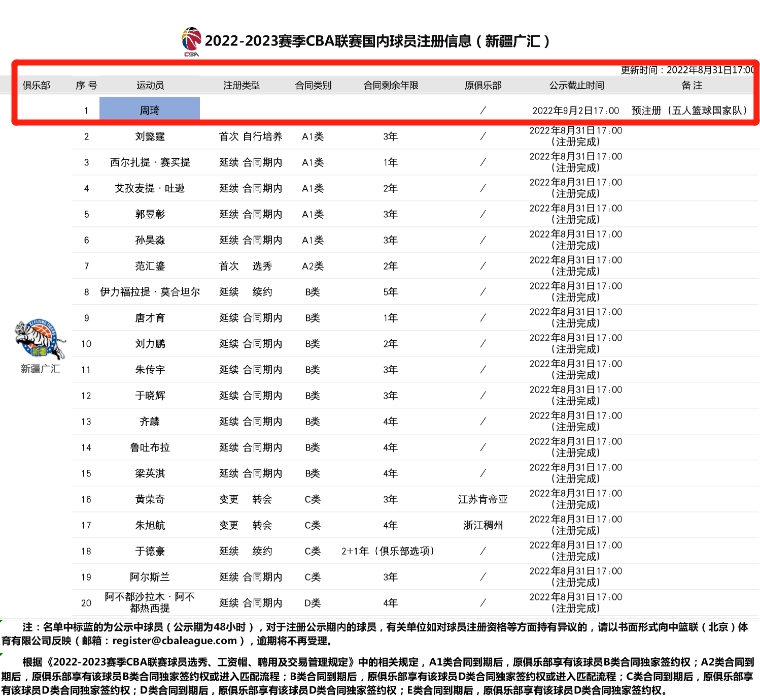Click the player name "黄荣奇"
Screen dimensions: 760x697
pyautogui.click(x=150, y=499)
